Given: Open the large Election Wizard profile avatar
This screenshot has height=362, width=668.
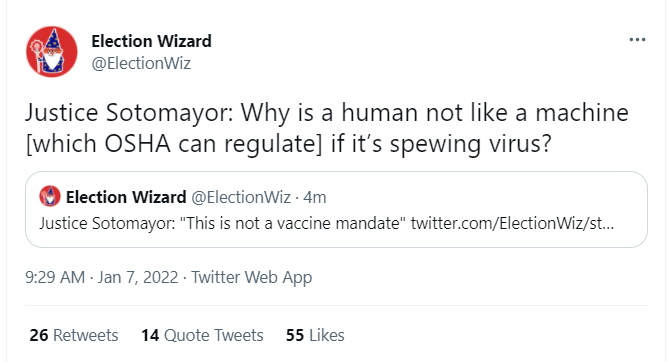Looking at the screenshot, I should tap(52, 52).
